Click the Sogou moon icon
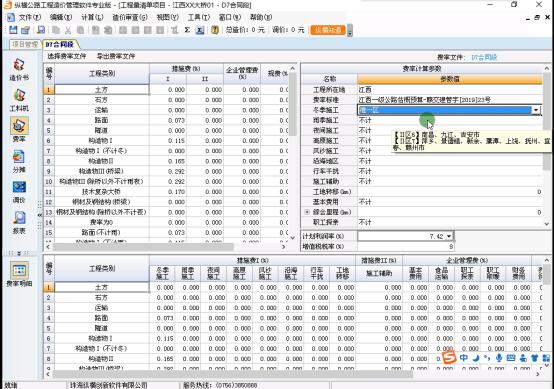Image resolution: width=554 pixels, height=389 pixels. click(x=476, y=358)
